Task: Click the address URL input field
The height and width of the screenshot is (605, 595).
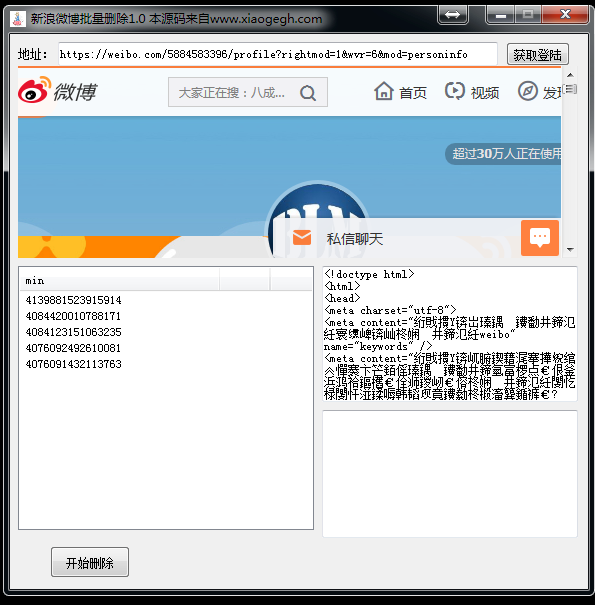Action: point(277,54)
